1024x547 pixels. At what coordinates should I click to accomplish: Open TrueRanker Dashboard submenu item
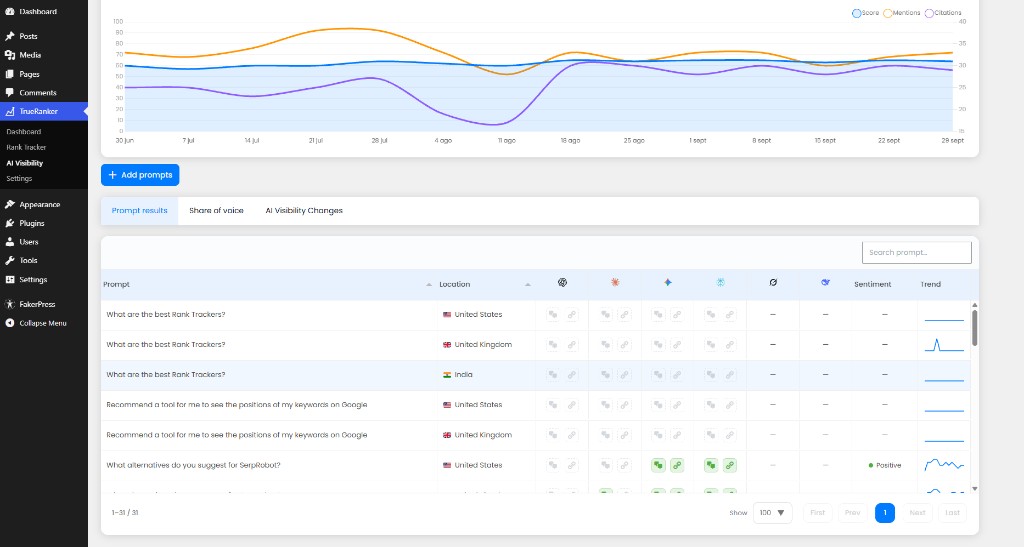coord(24,132)
